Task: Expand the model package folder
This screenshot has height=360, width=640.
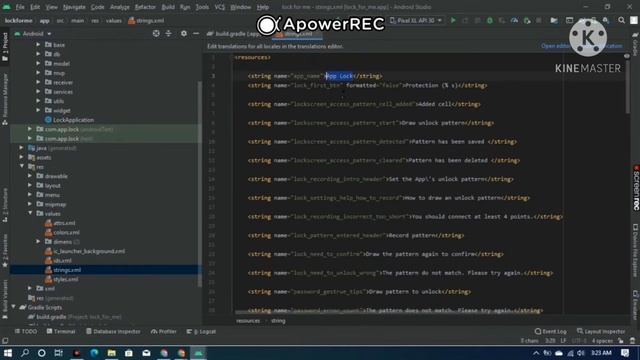Action: click(x=38, y=63)
